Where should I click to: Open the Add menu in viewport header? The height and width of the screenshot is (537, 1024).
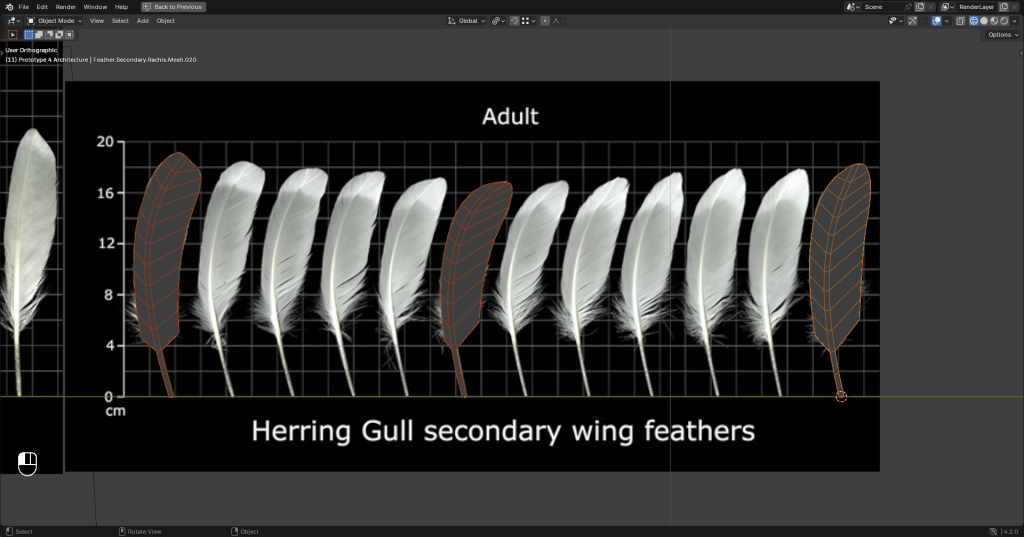tap(143, 20)
